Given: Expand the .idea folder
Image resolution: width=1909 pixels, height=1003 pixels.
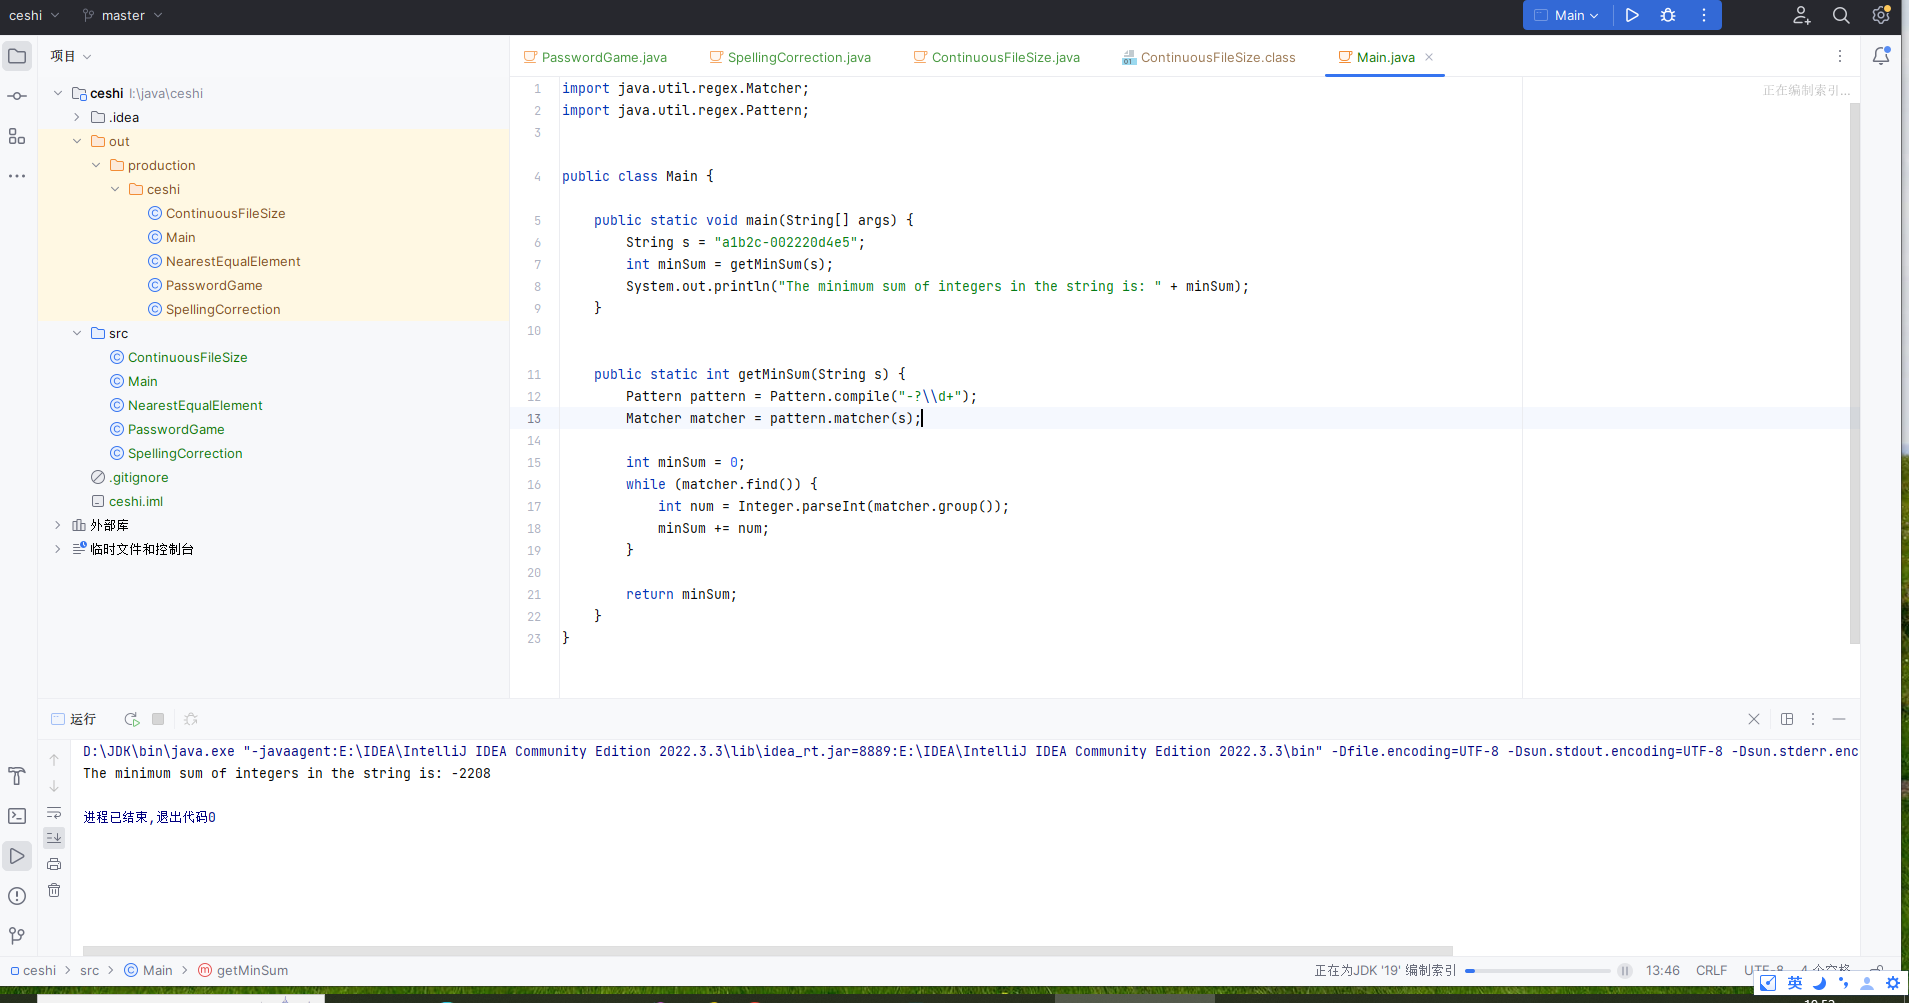Looking at the screenshot, I should (77, 117).
